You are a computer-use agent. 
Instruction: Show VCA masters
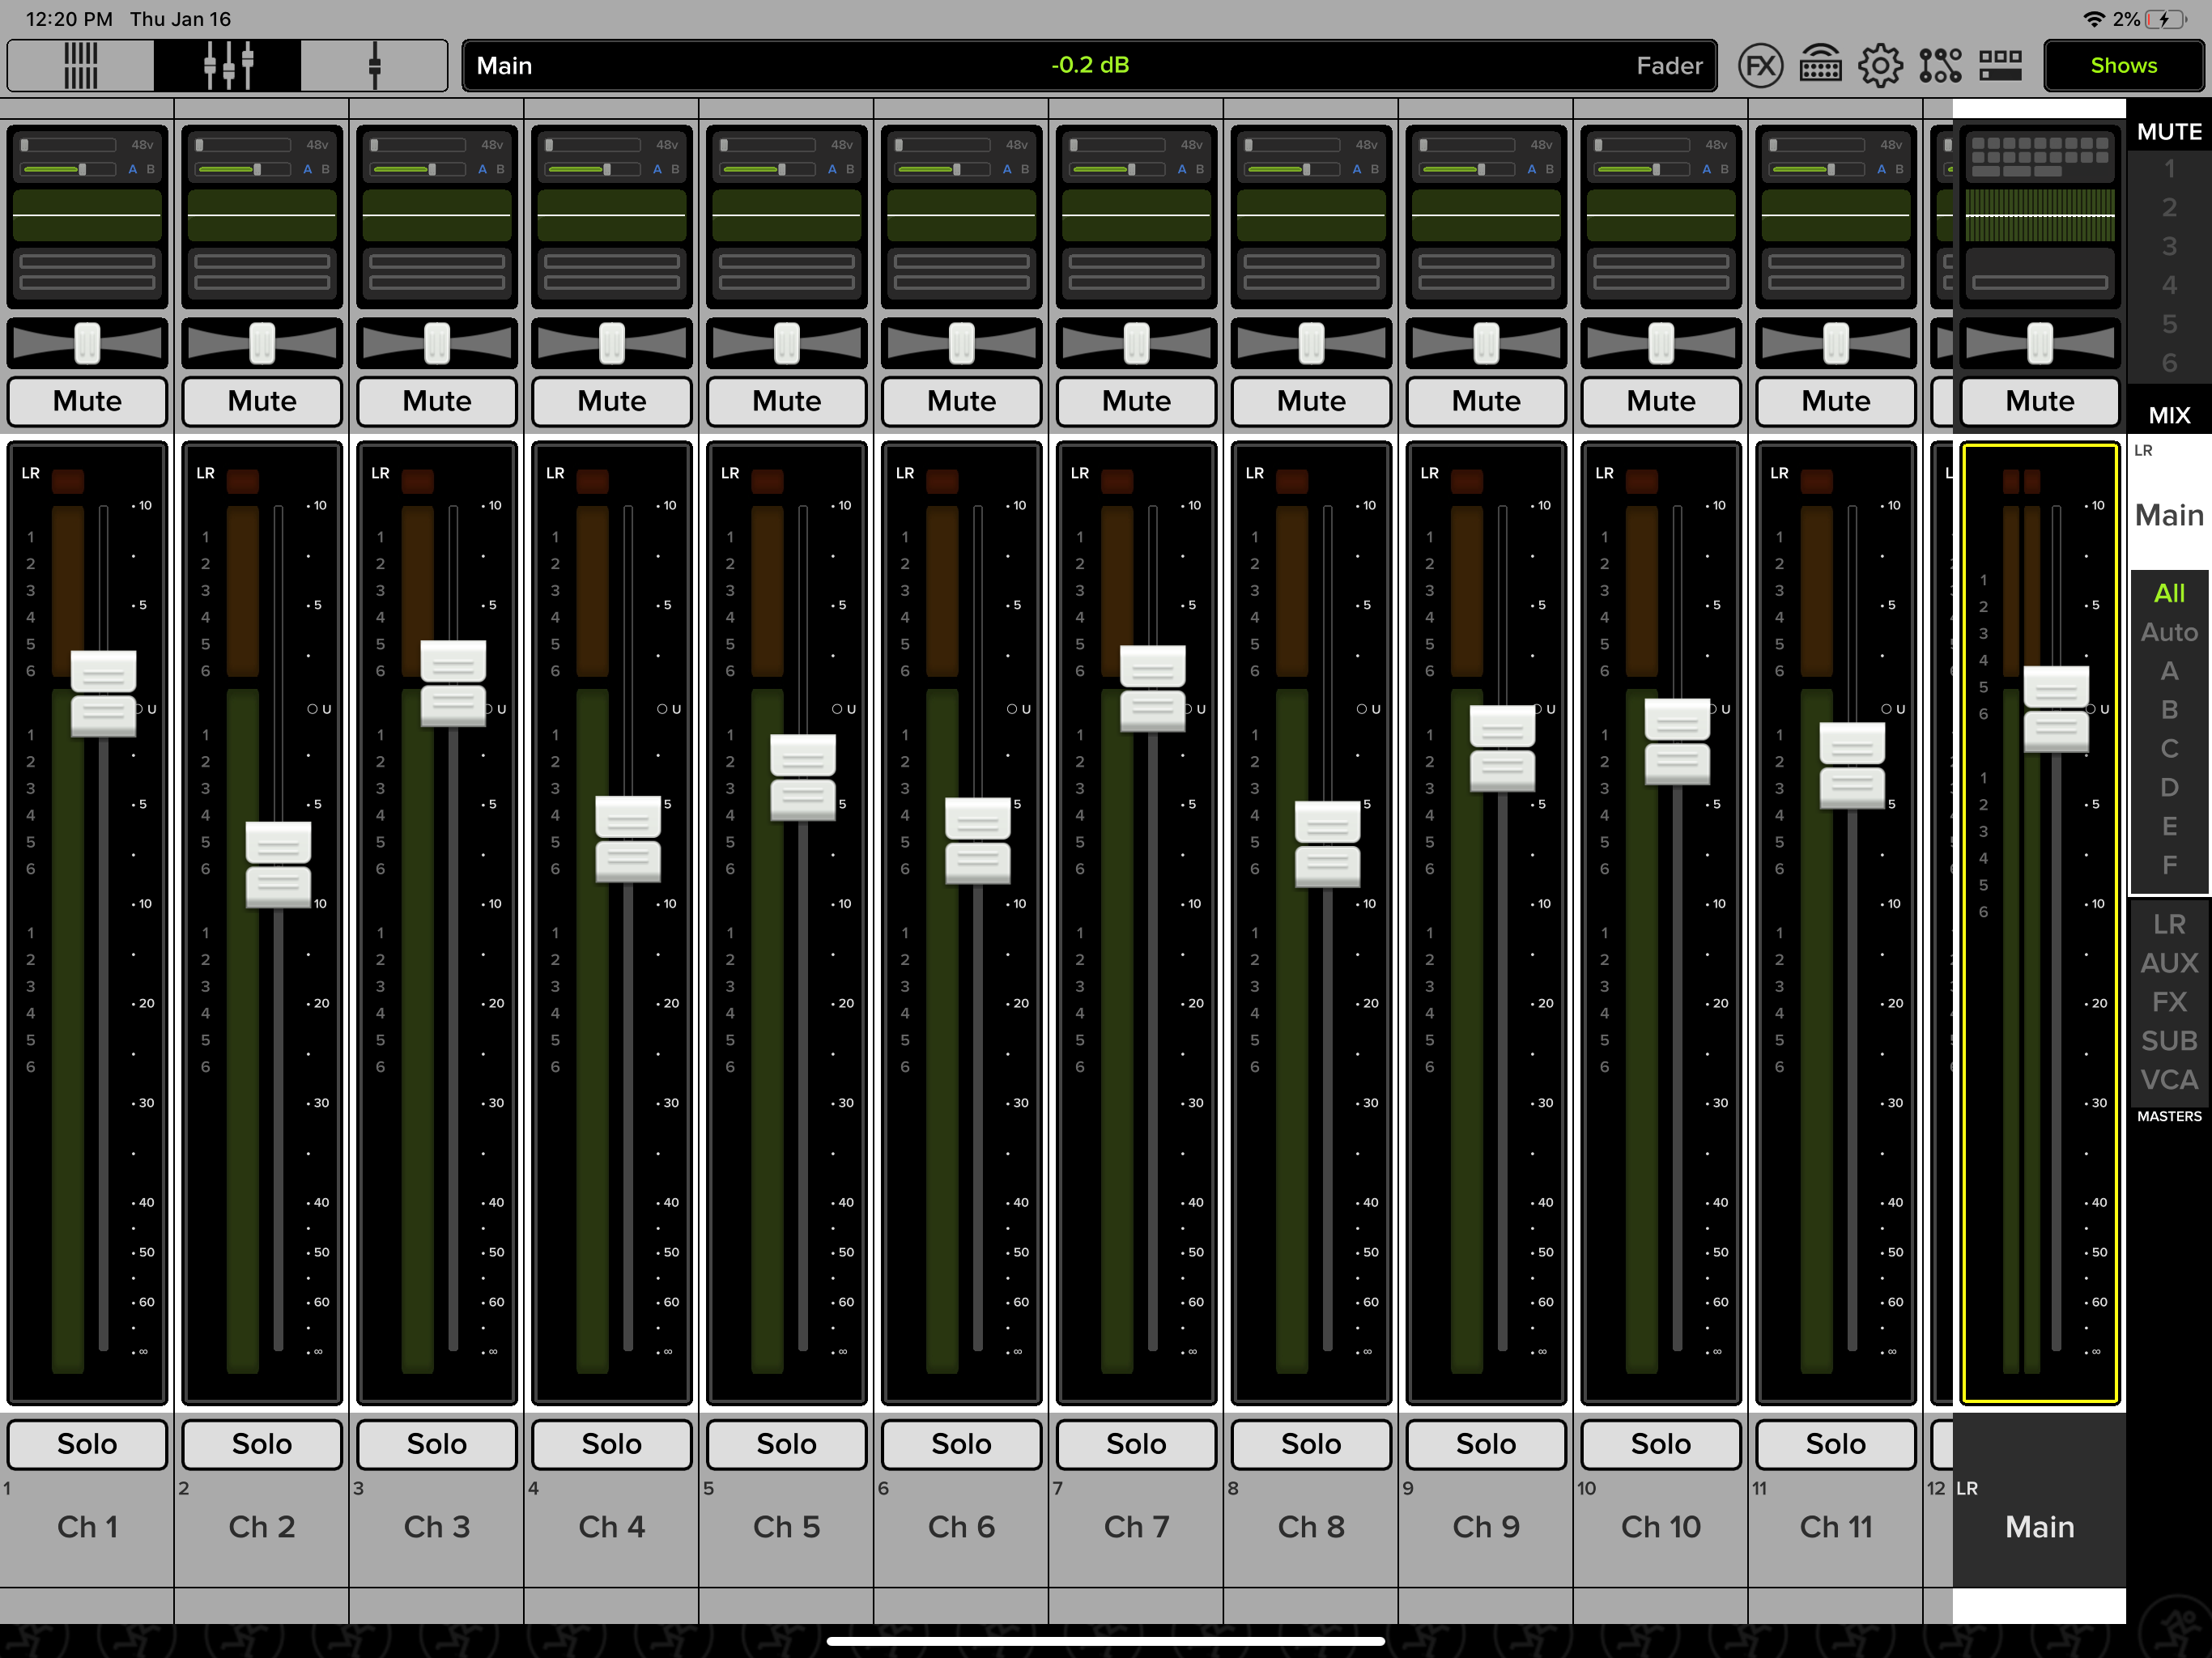pos(2168,1080)
